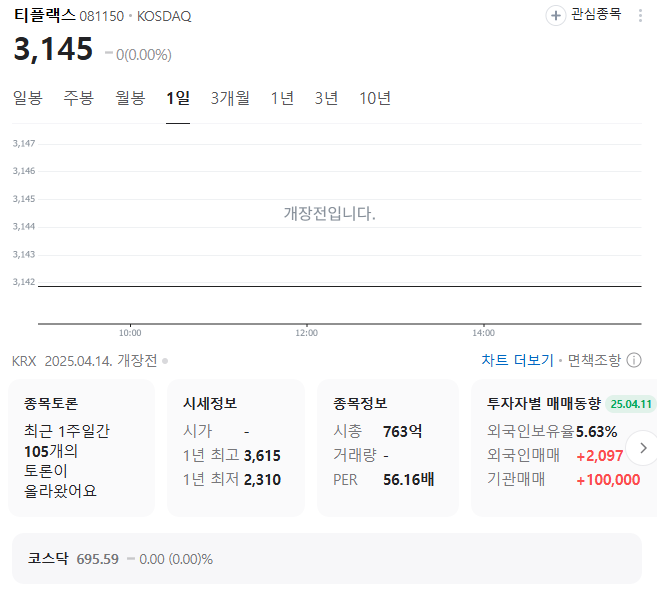Click the 3,147 price axis label
The image size is (657, 596).
click(x=24, y=143)
